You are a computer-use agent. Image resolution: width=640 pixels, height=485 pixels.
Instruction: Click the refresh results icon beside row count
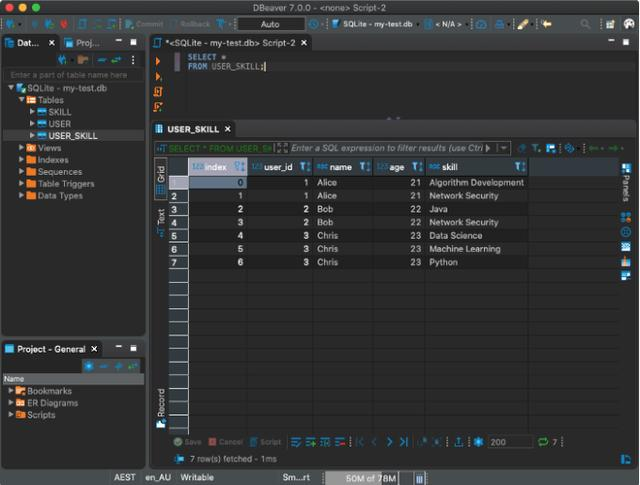[543, 441]
